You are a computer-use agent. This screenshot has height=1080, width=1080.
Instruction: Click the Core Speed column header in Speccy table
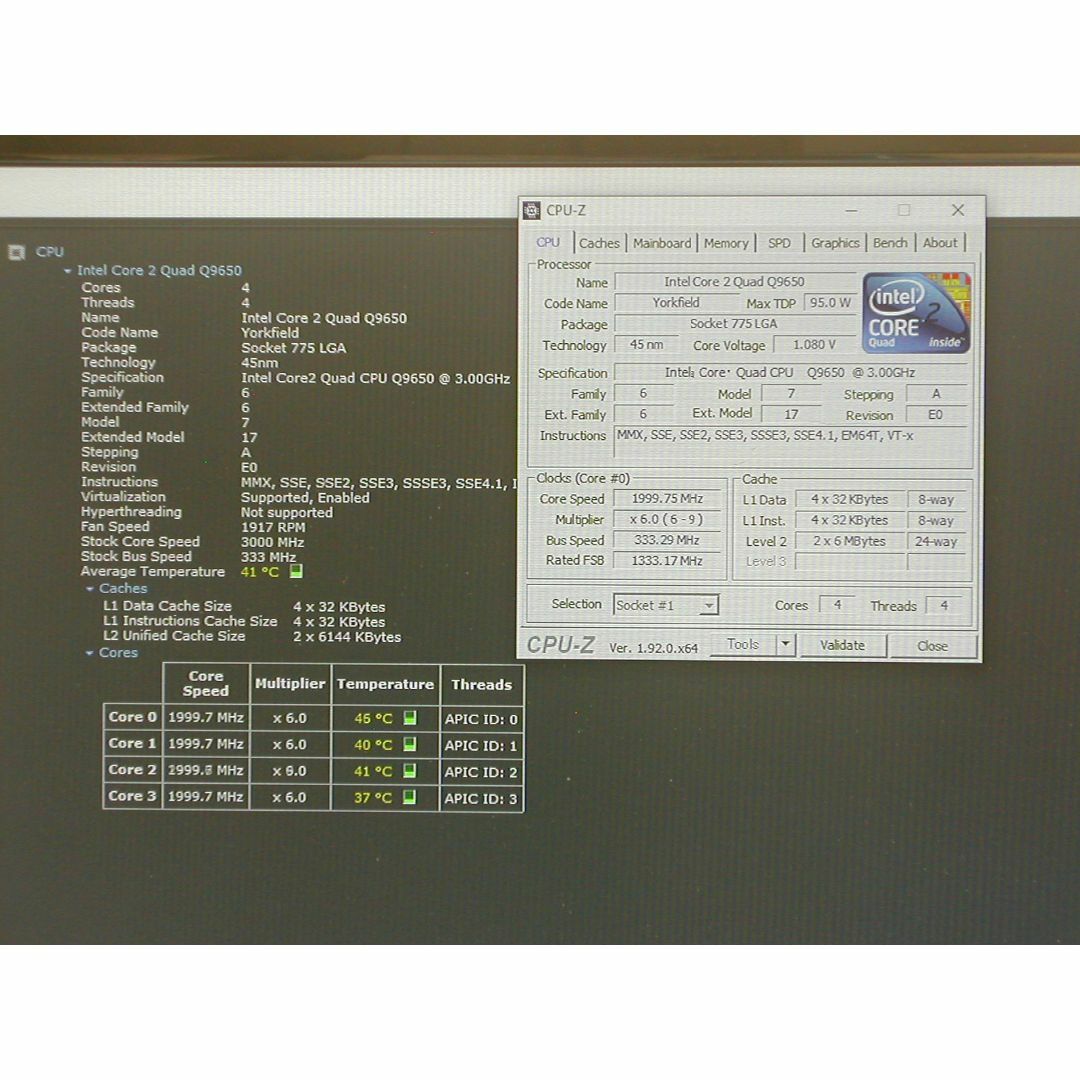click(206, 683)
